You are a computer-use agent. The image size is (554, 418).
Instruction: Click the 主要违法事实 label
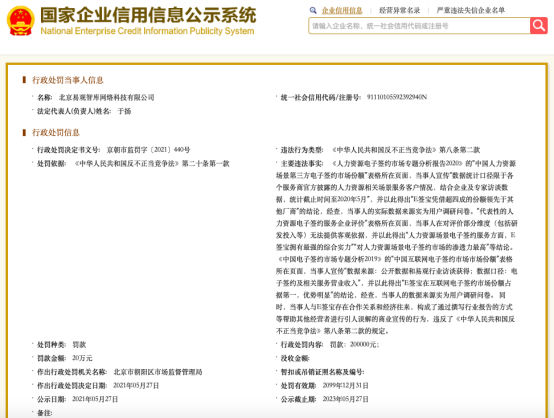pyautogui.click(x=302, y=164)
